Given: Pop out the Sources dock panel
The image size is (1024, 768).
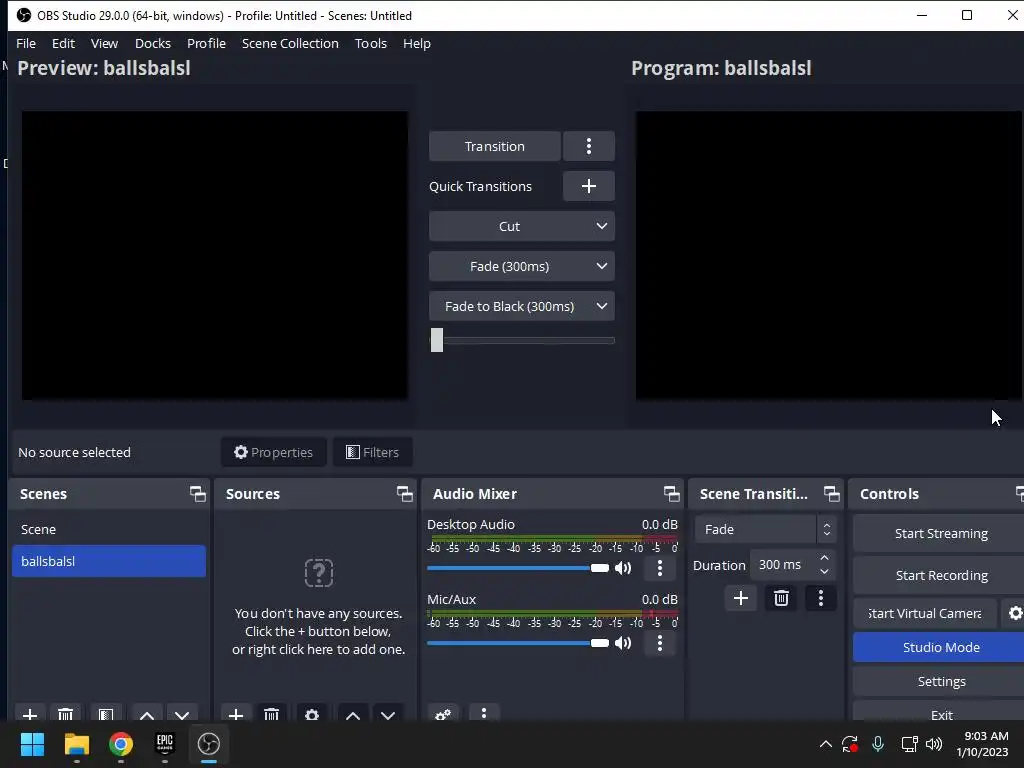Looking at the screenshot, I should point(404,494).
